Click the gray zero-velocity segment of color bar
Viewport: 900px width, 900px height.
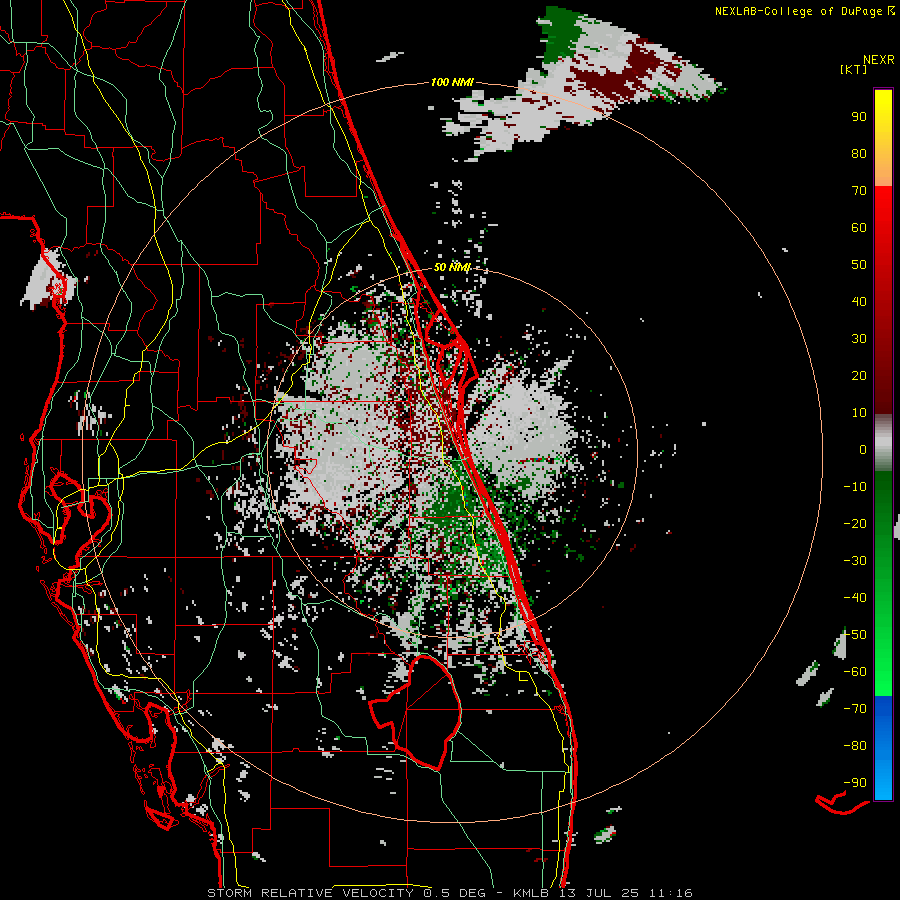pos(883,443)
